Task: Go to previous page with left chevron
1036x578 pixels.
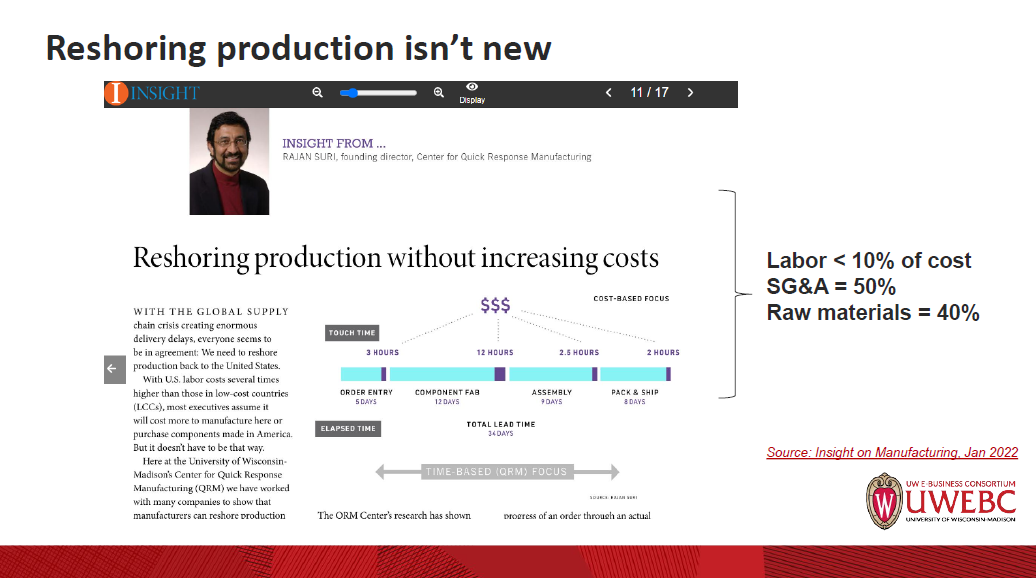Action: point(608,92)
